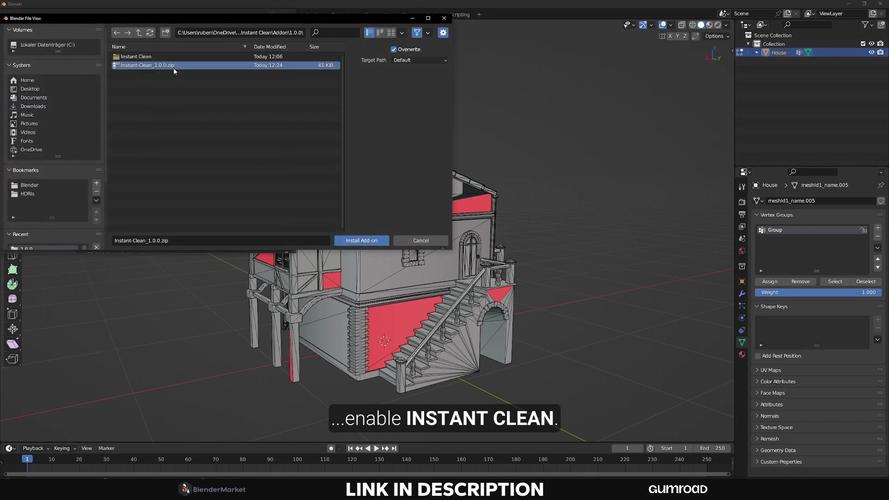Open the Keying menu
Image resolution: width=889 pixels, height=500 pixels.
point(64,448)
